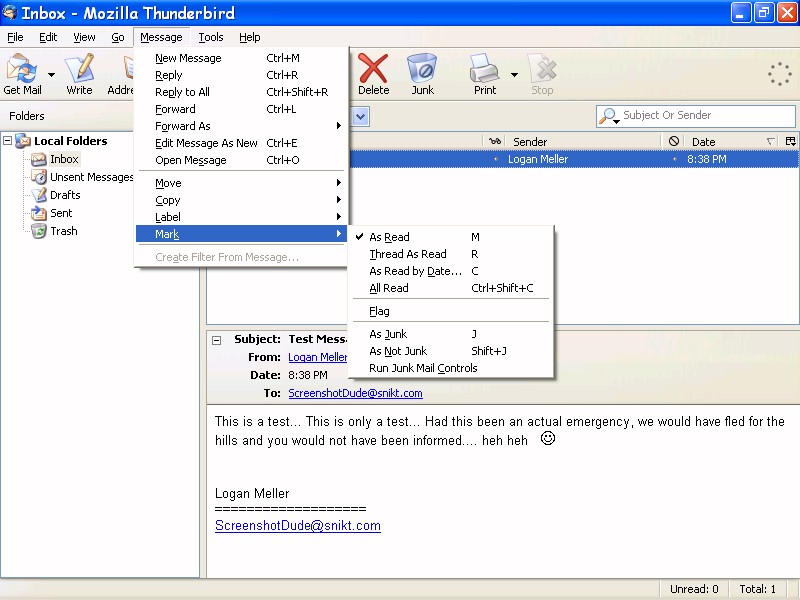This screenshot has height=600, width=800.
Task: Select Reply to All menu entry
Action: 242,92
